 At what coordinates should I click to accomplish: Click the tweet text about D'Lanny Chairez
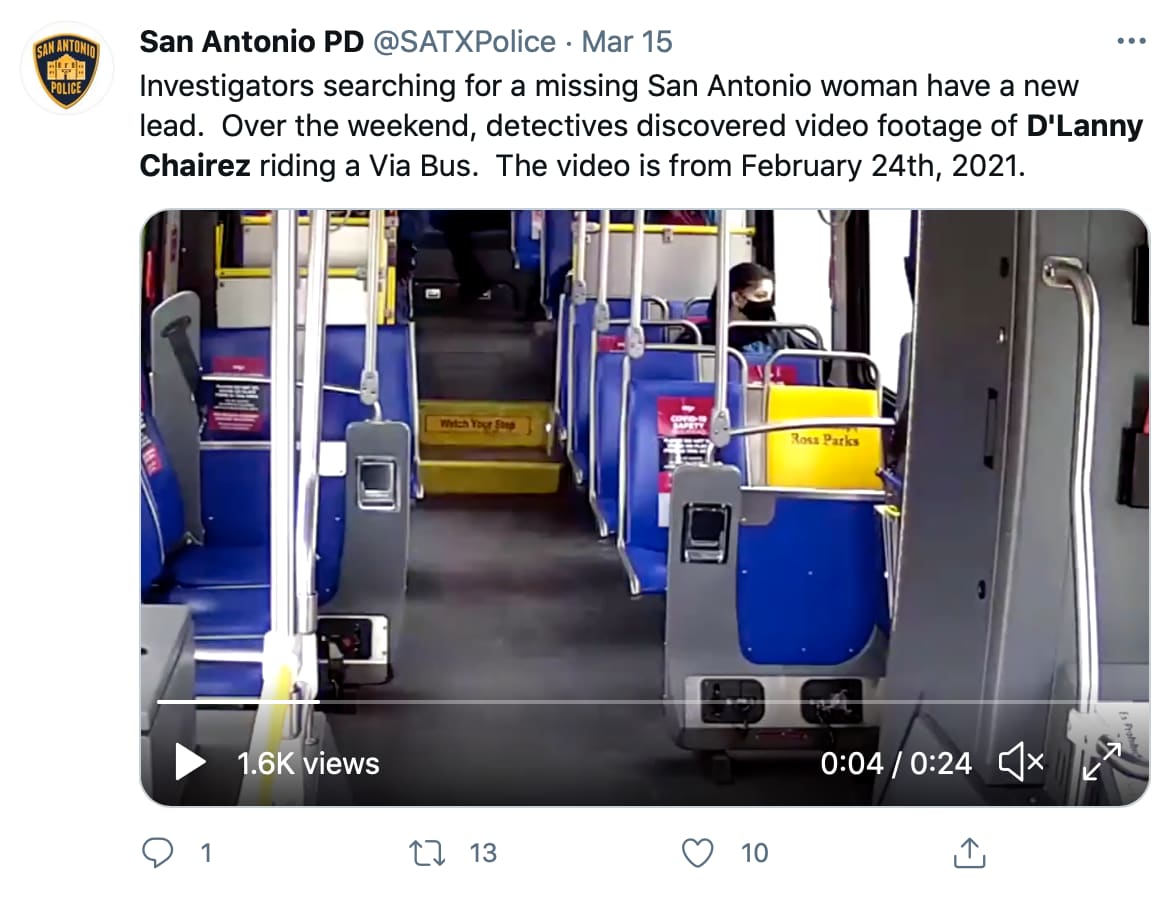pyautogui.click(x=641, y=126)
